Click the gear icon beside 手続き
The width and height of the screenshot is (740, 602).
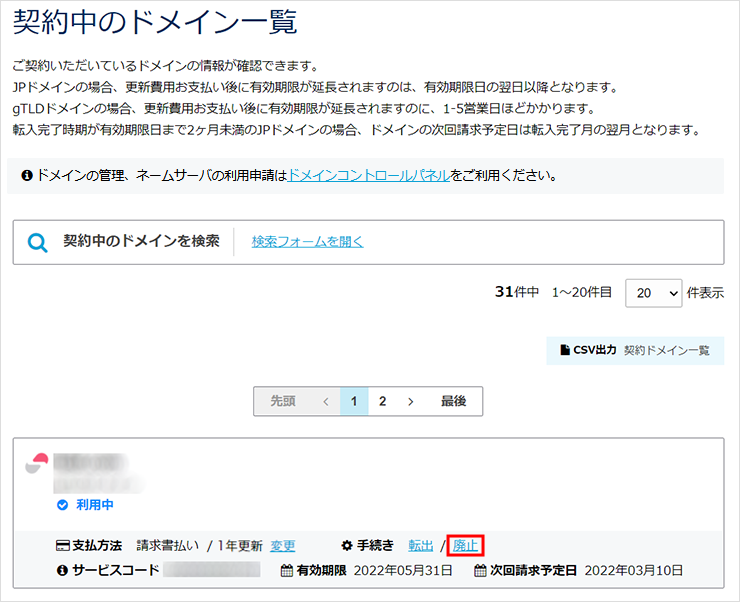[x=347, y=546]
